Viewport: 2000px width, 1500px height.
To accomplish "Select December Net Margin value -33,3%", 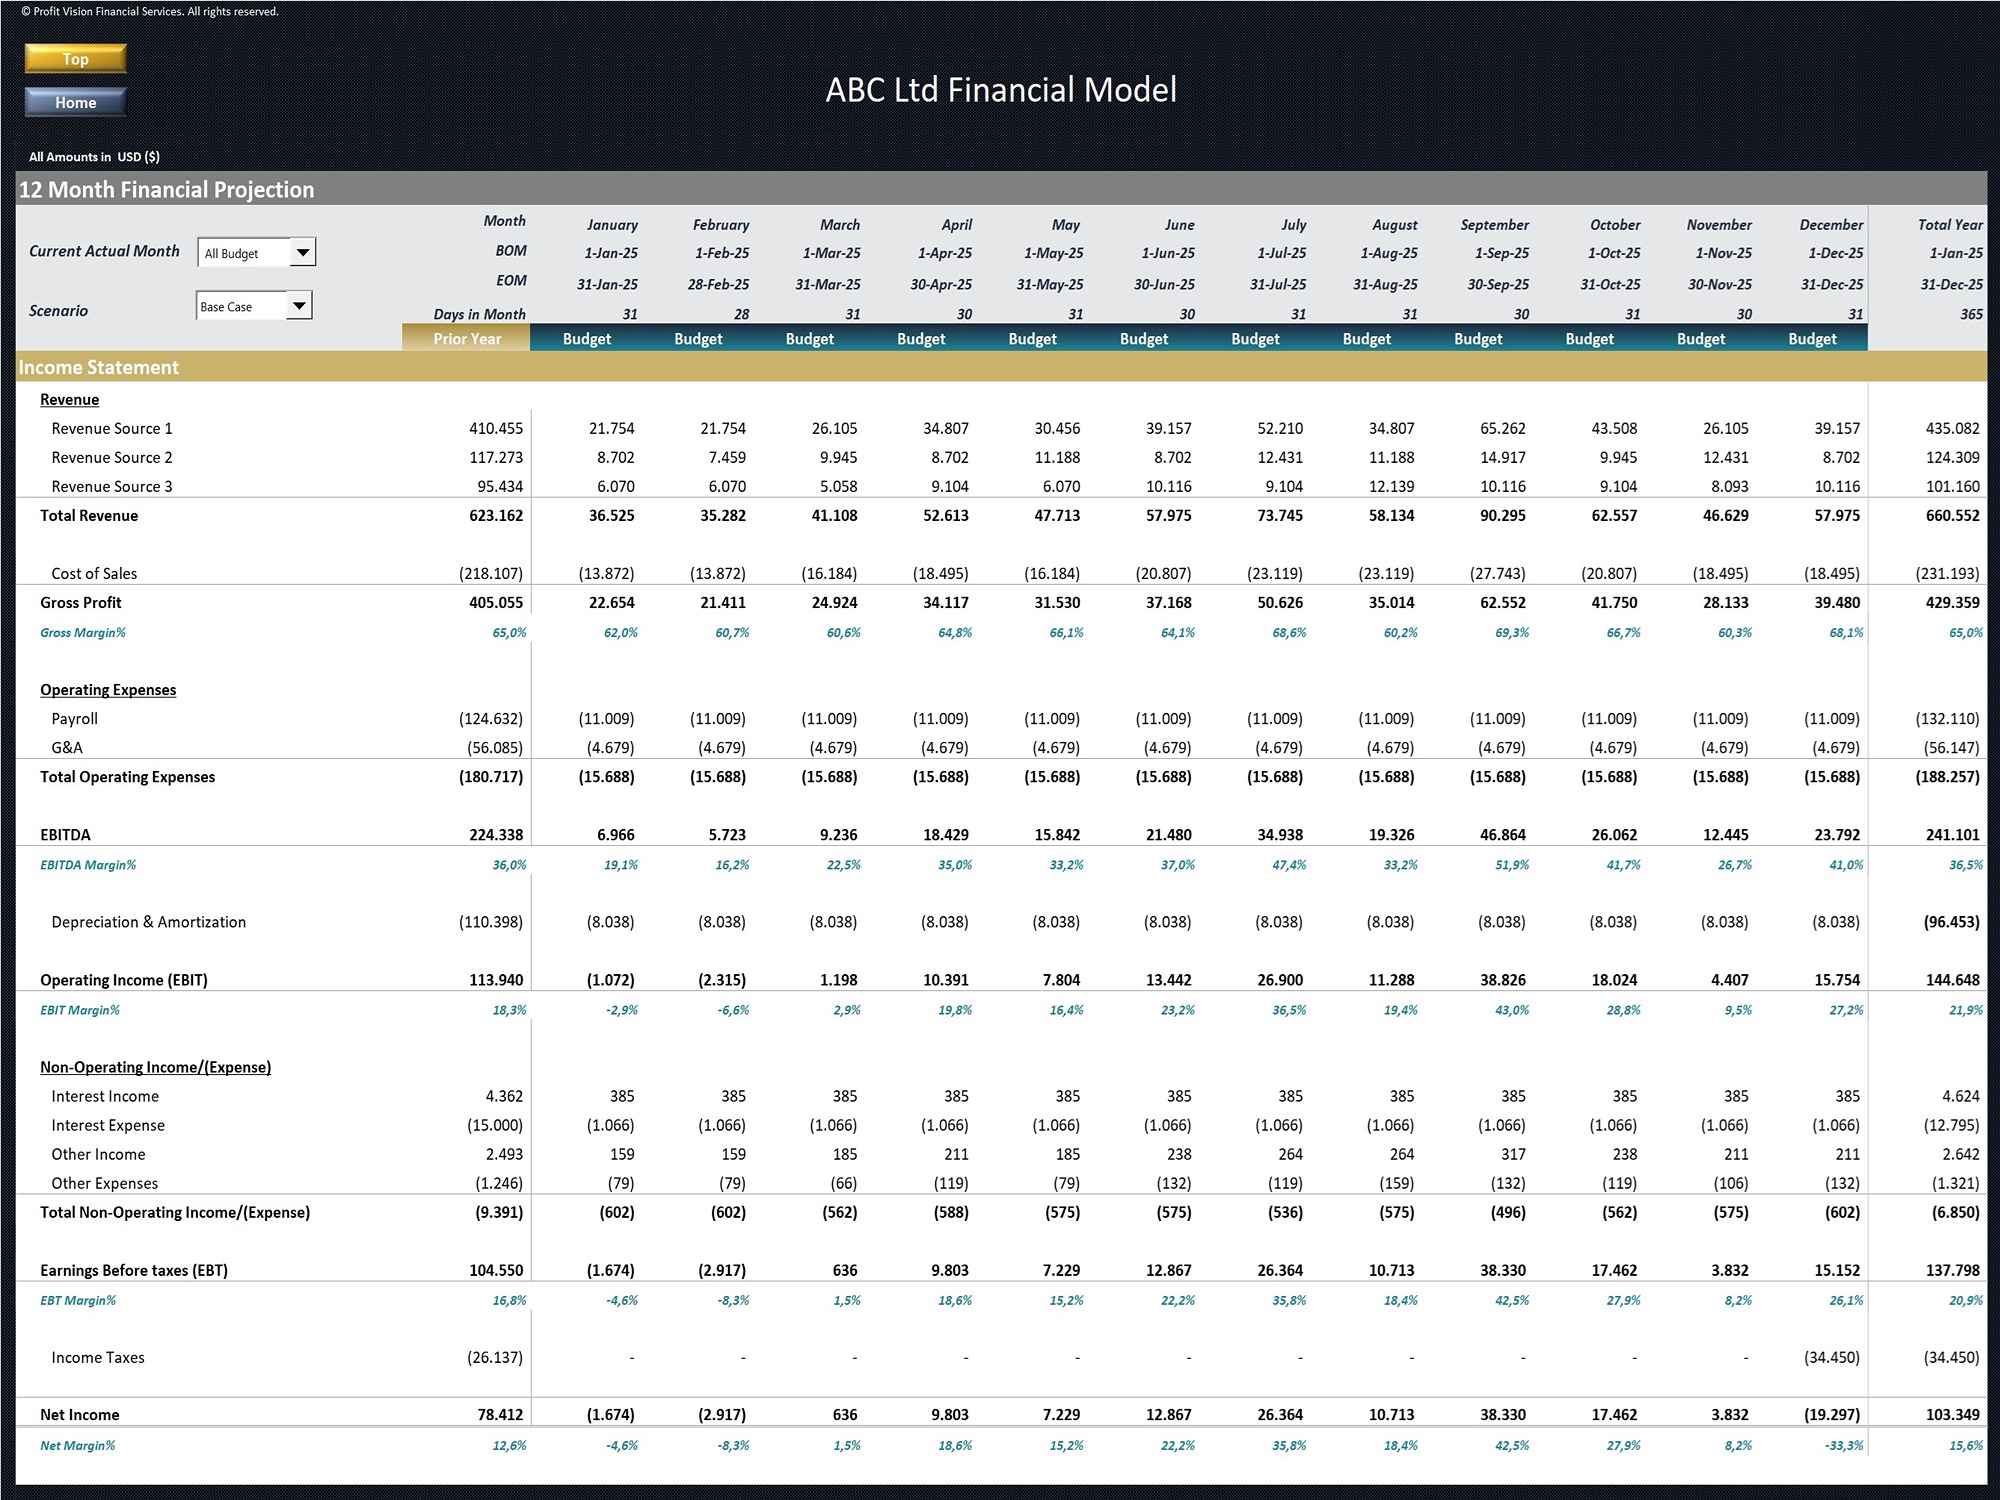I will click(x=1843, y=1446).
